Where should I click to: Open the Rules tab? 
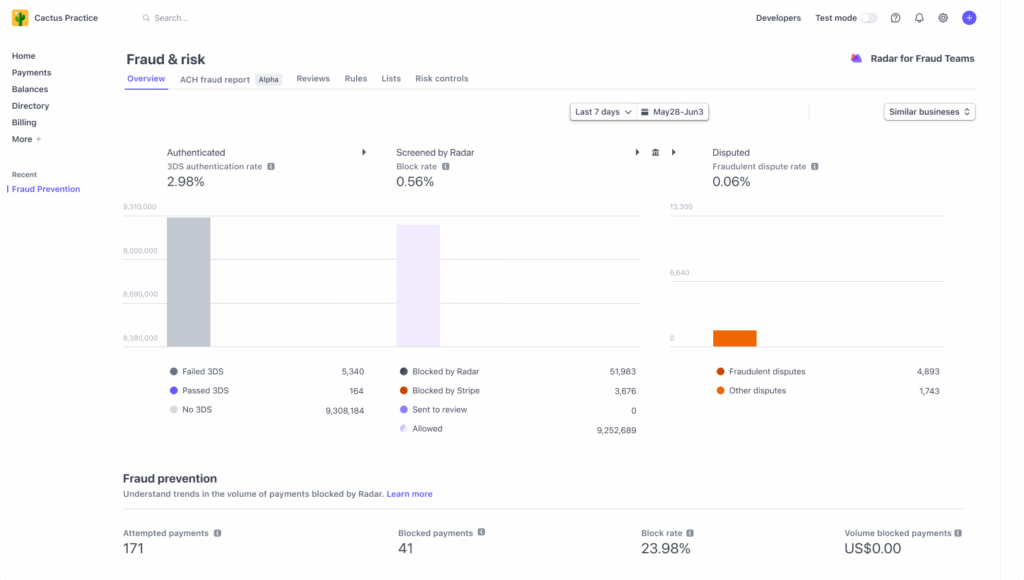click(356, 78)
